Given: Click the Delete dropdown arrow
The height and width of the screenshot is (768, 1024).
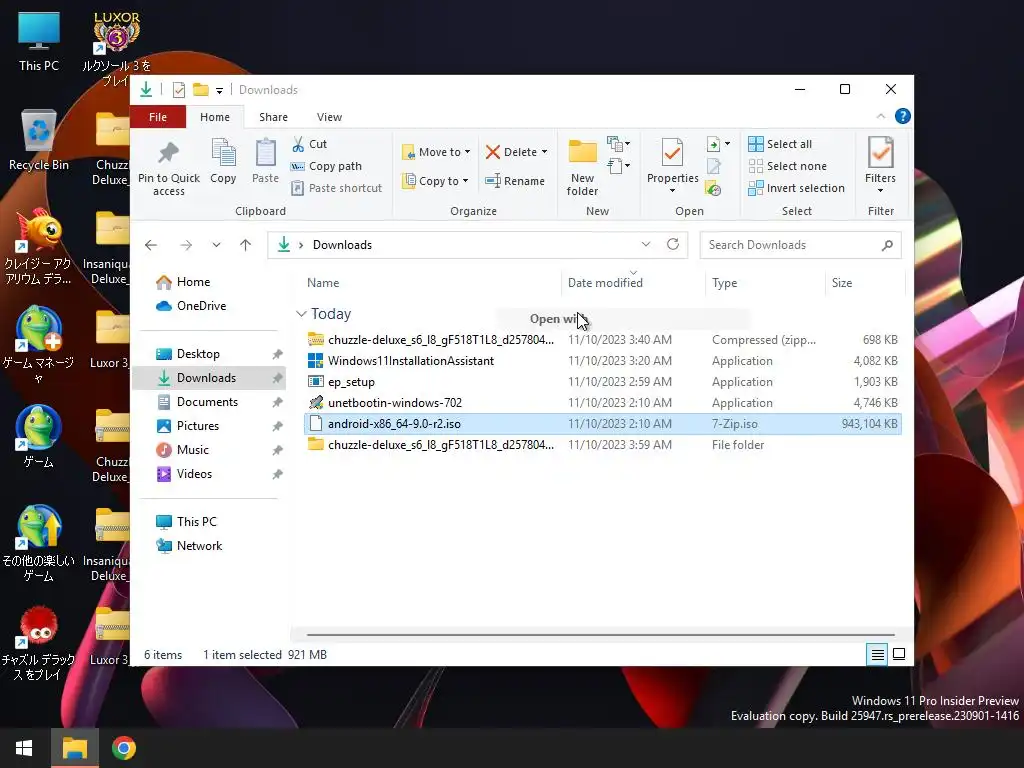Looking at the screenshot, I should pos(545,152).
